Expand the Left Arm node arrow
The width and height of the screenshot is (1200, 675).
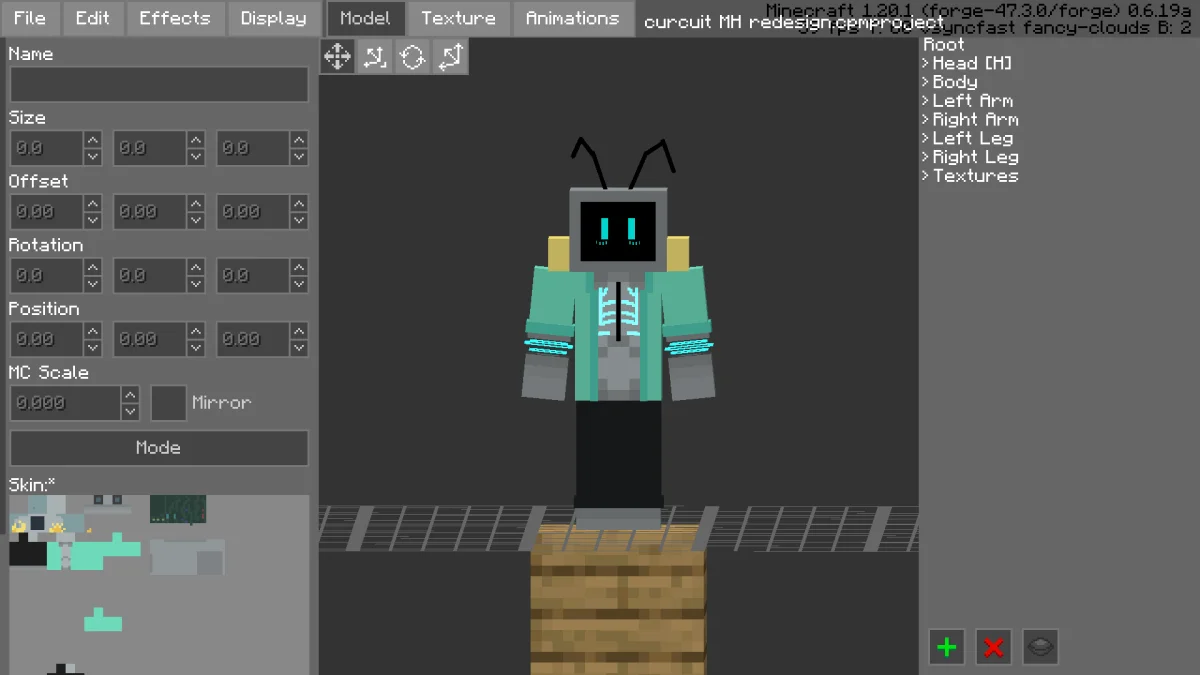(926, 101)
